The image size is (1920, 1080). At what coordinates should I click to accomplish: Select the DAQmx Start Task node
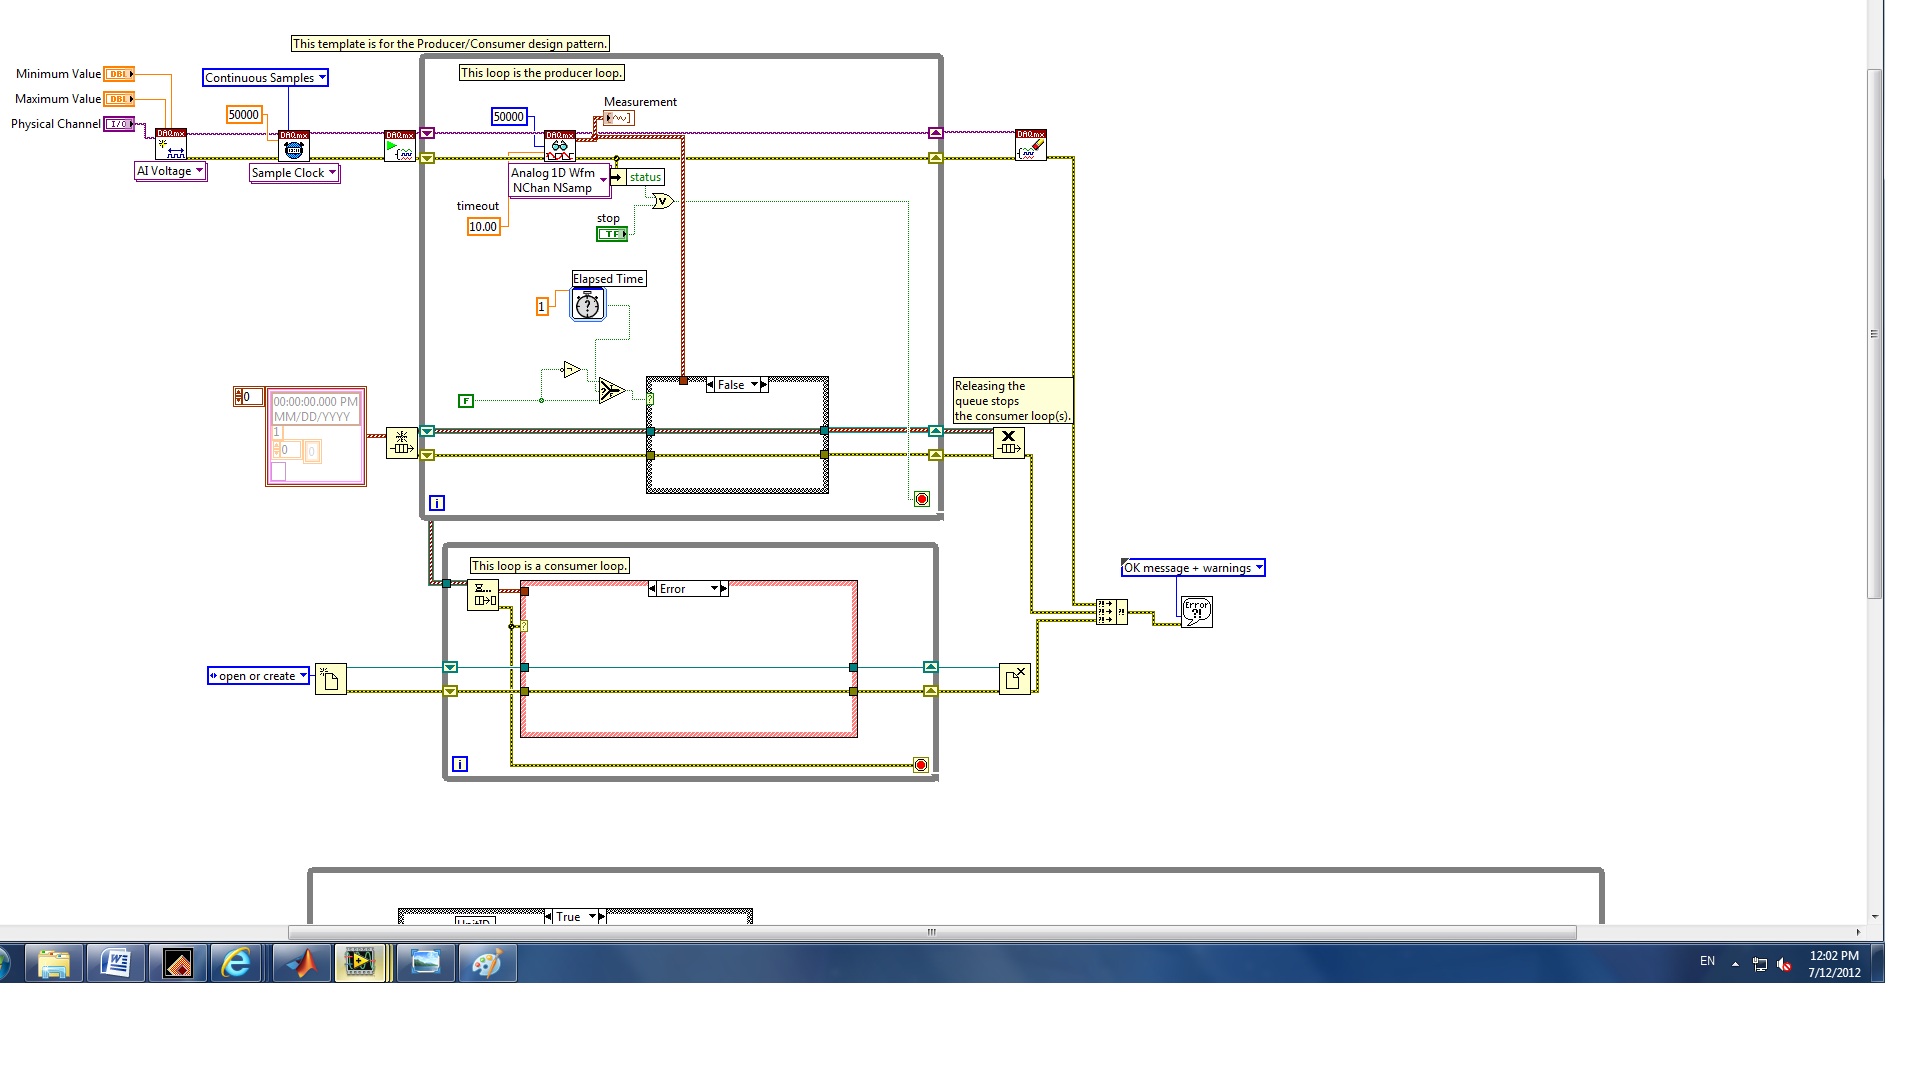[400, 146]
